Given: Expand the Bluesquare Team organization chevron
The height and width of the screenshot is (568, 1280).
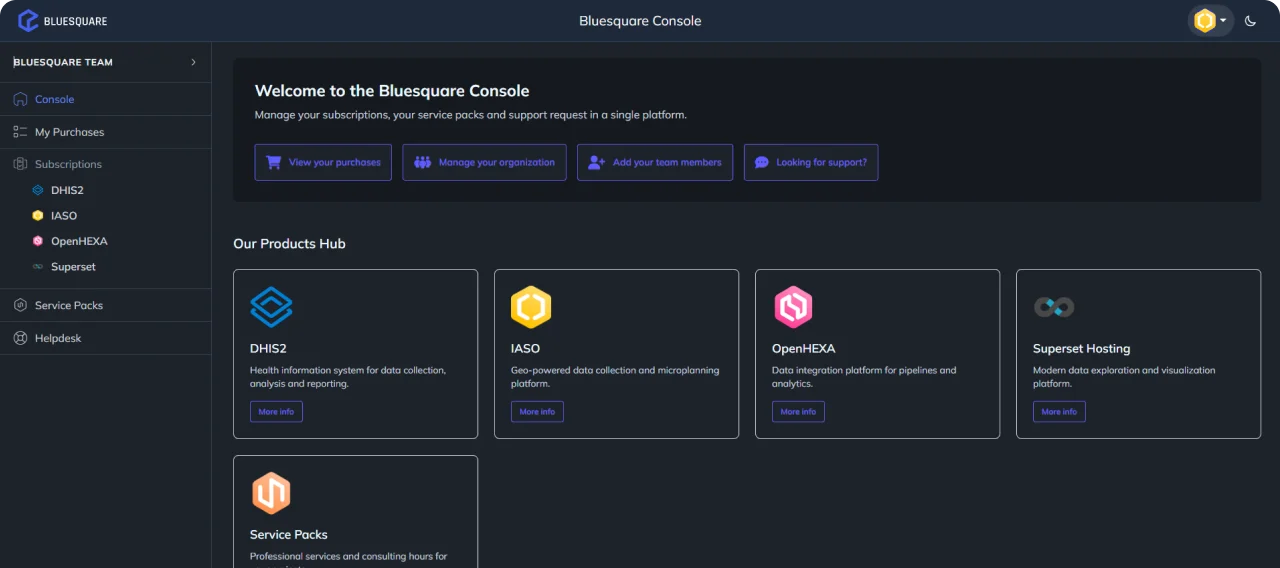Looking at the screenshot, I should 194,62.
